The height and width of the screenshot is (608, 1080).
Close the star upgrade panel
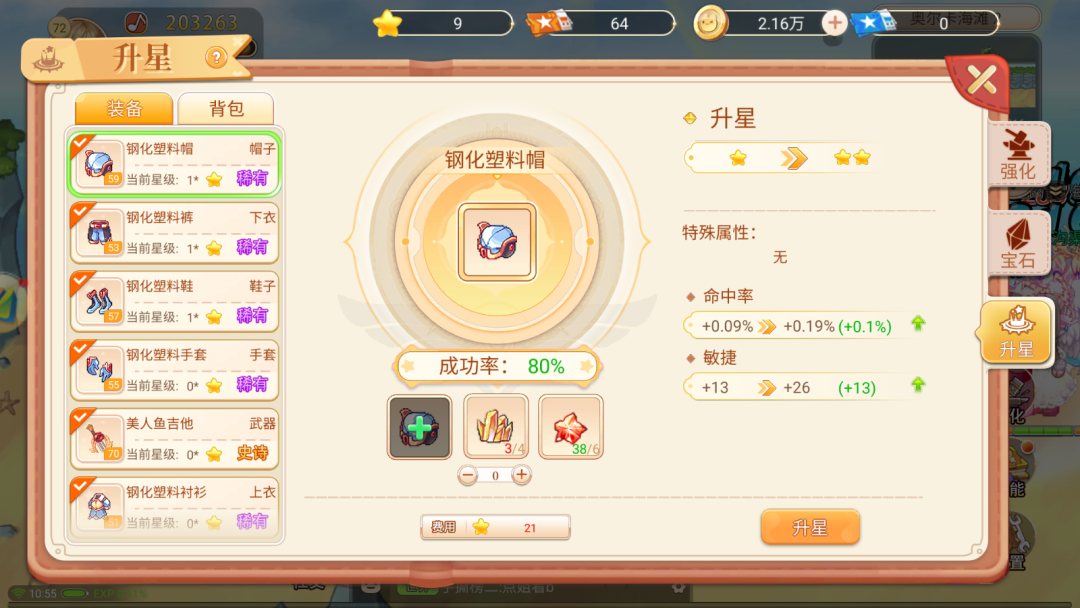pos(981,81)
